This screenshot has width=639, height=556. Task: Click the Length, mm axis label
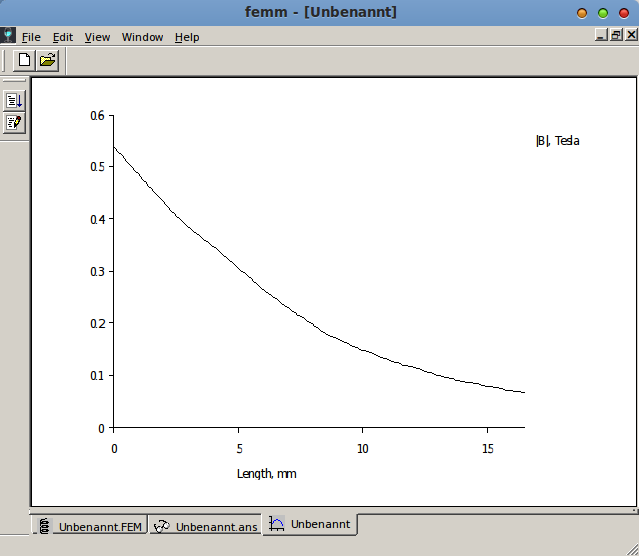tap(267, 474)
